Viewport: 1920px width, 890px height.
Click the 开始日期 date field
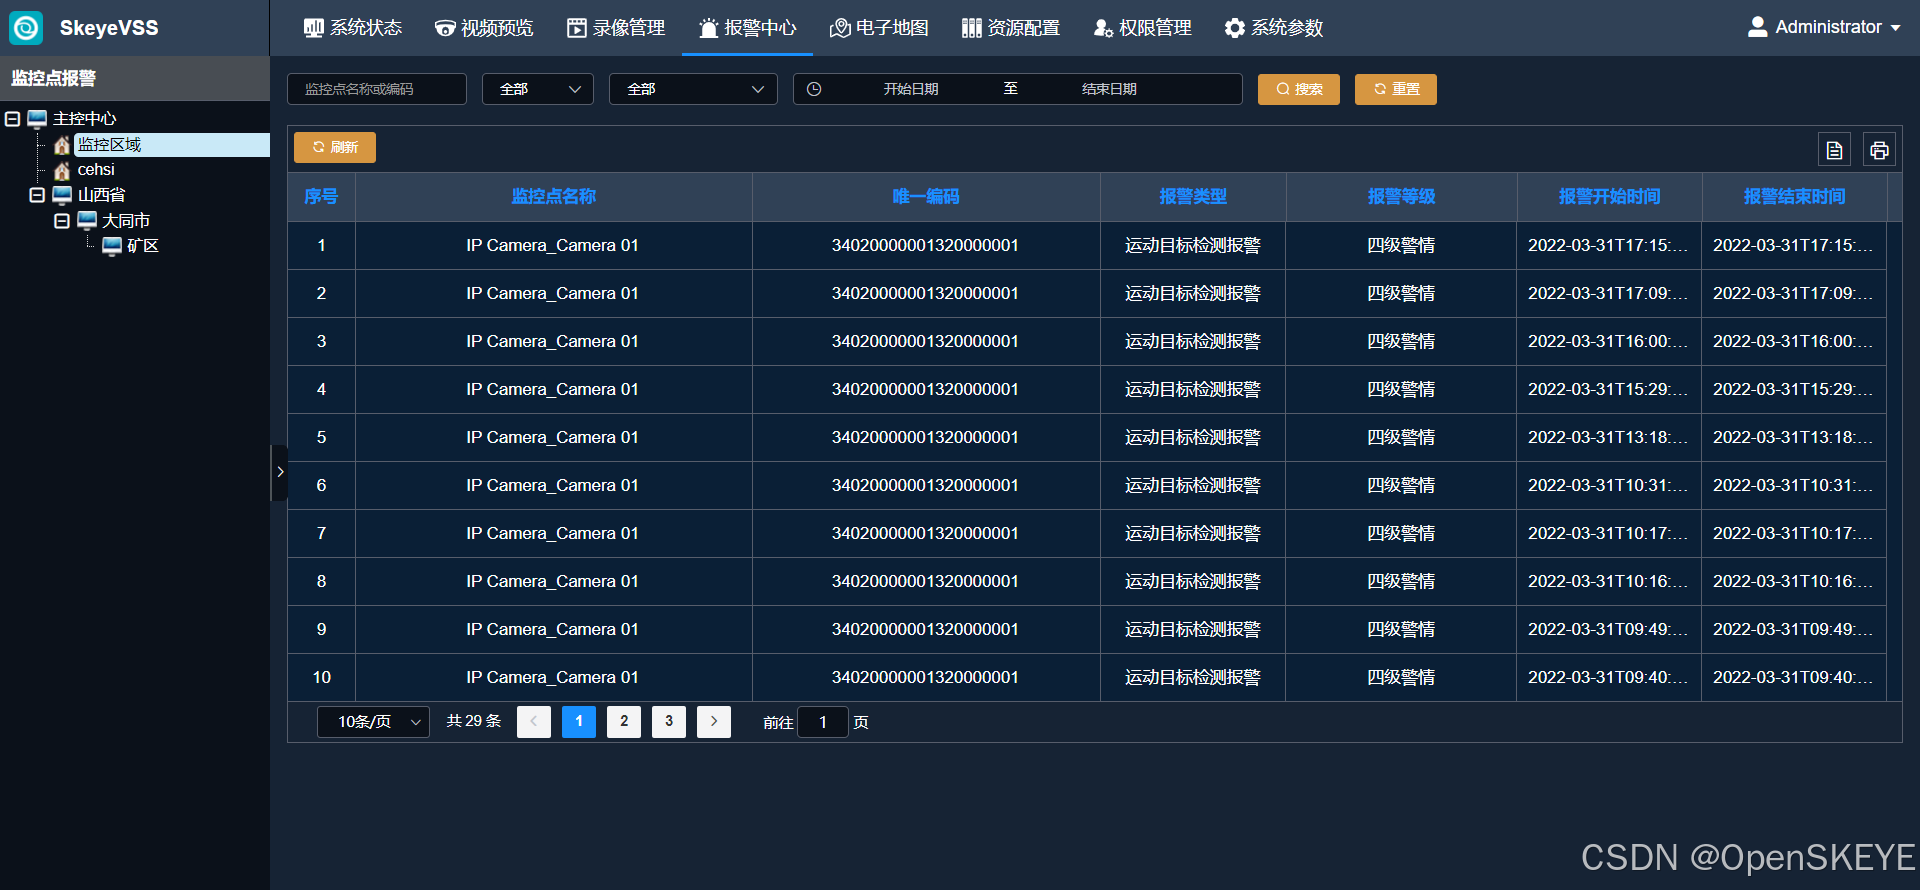coord(910,89)
